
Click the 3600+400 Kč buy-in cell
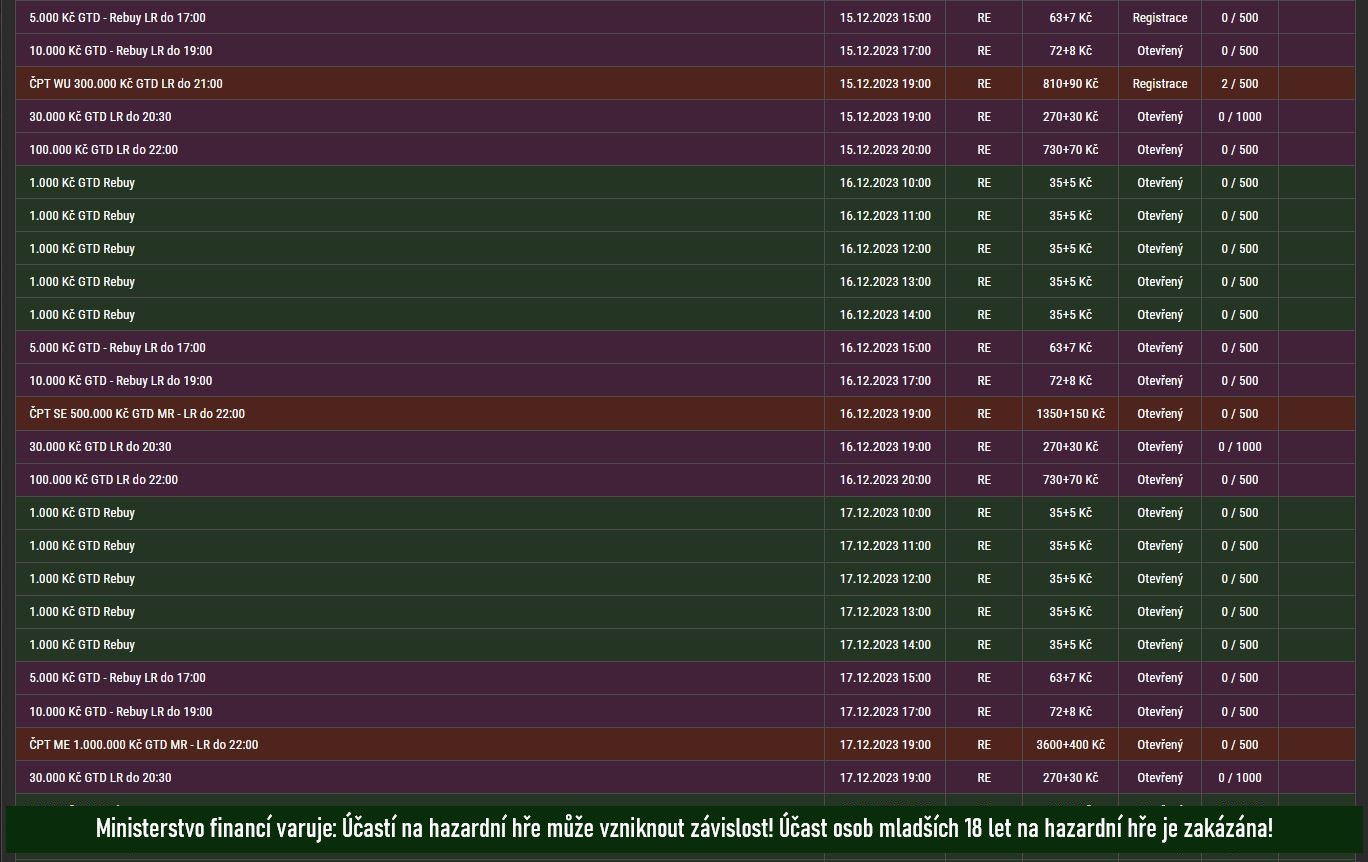coord(1070,745)
